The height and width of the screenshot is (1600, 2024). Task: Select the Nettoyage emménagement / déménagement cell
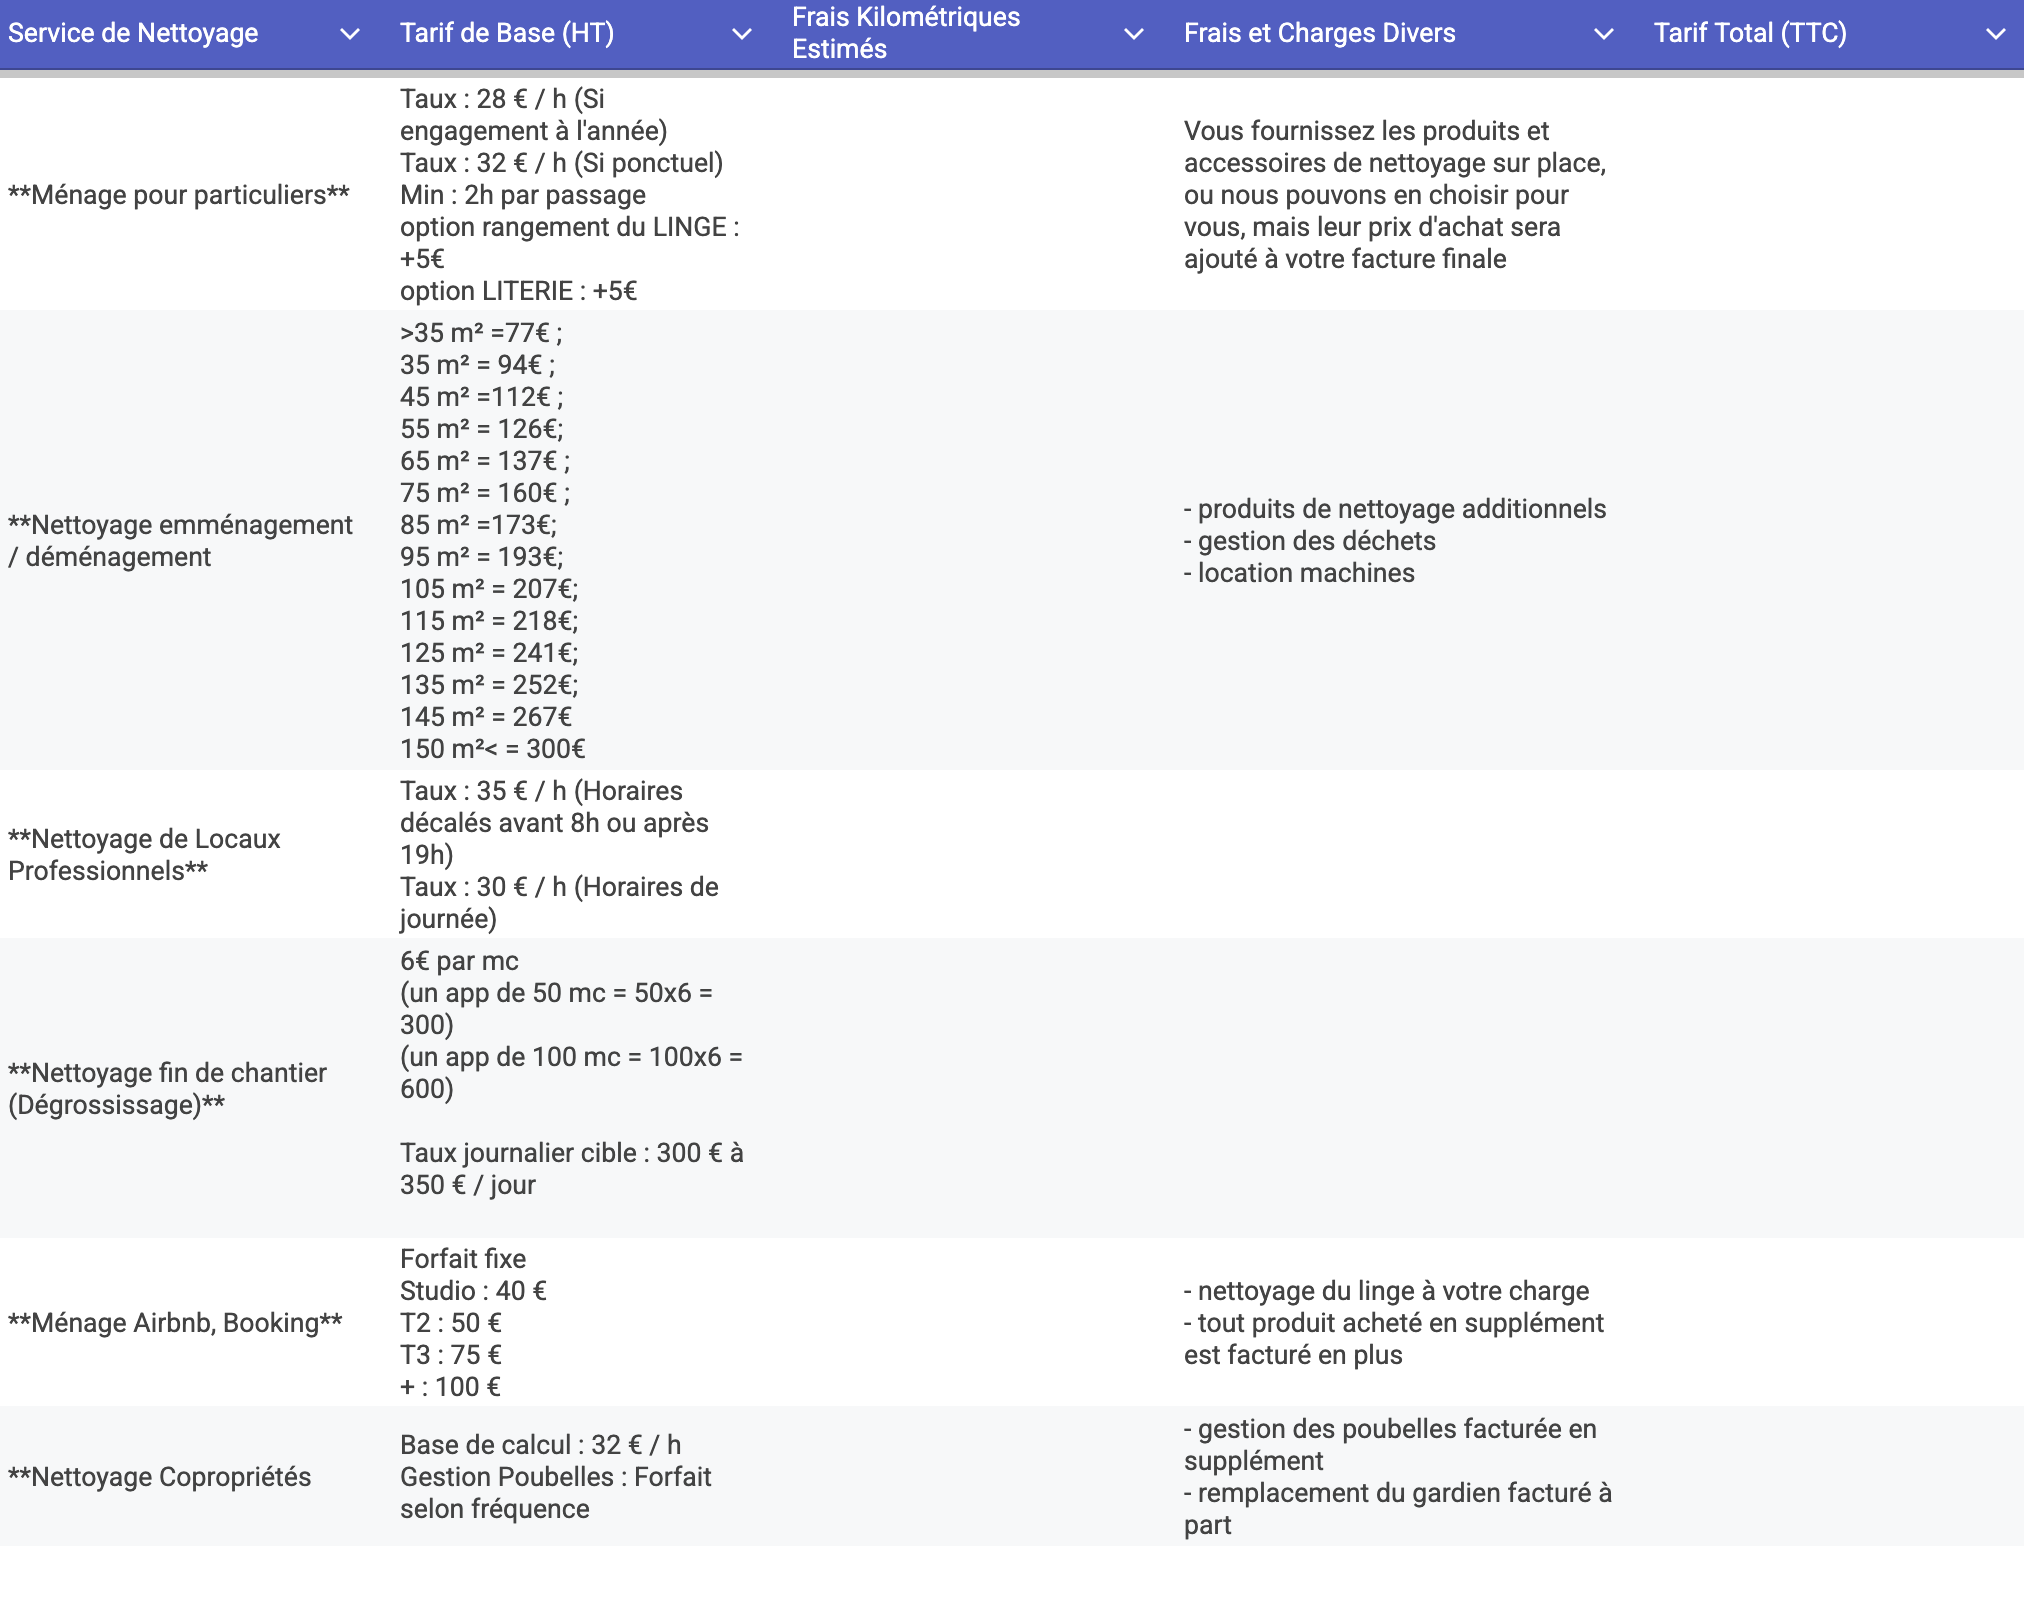click(180, 541)
